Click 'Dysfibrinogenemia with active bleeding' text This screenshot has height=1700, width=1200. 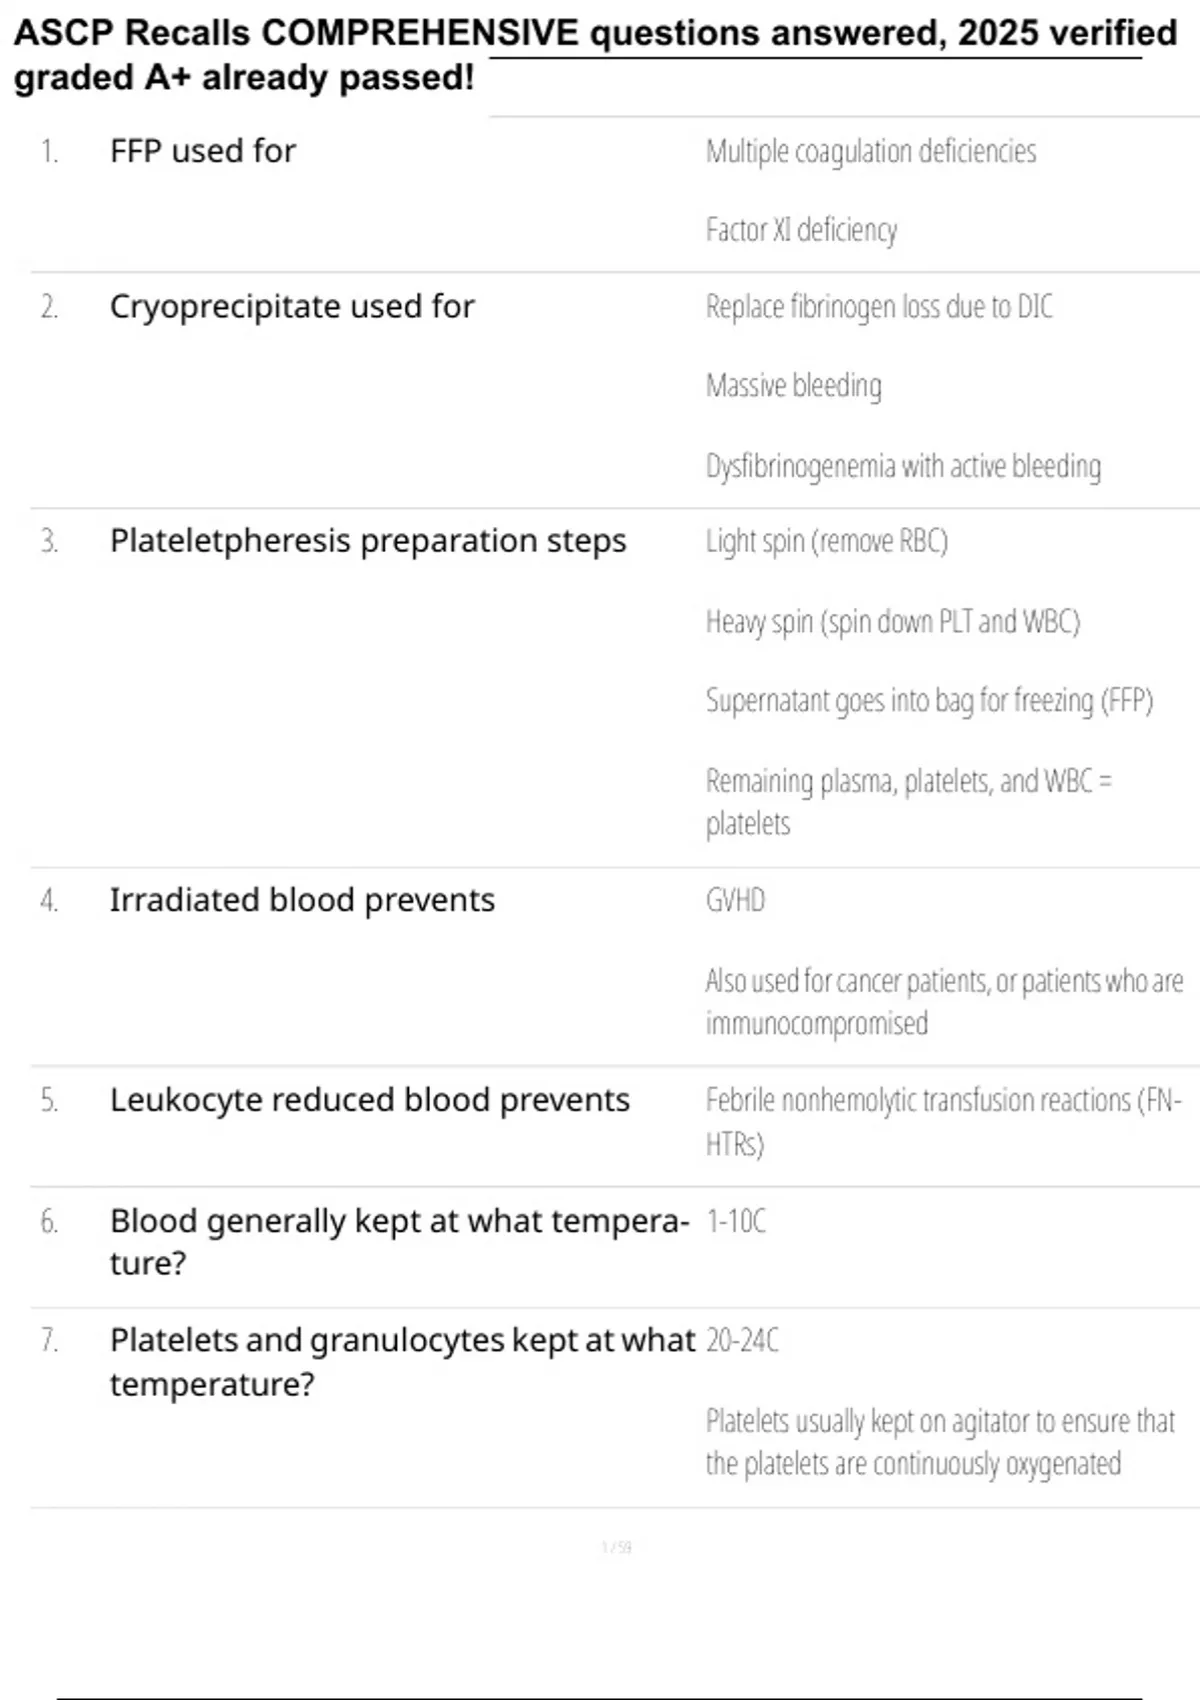point(903,466)
